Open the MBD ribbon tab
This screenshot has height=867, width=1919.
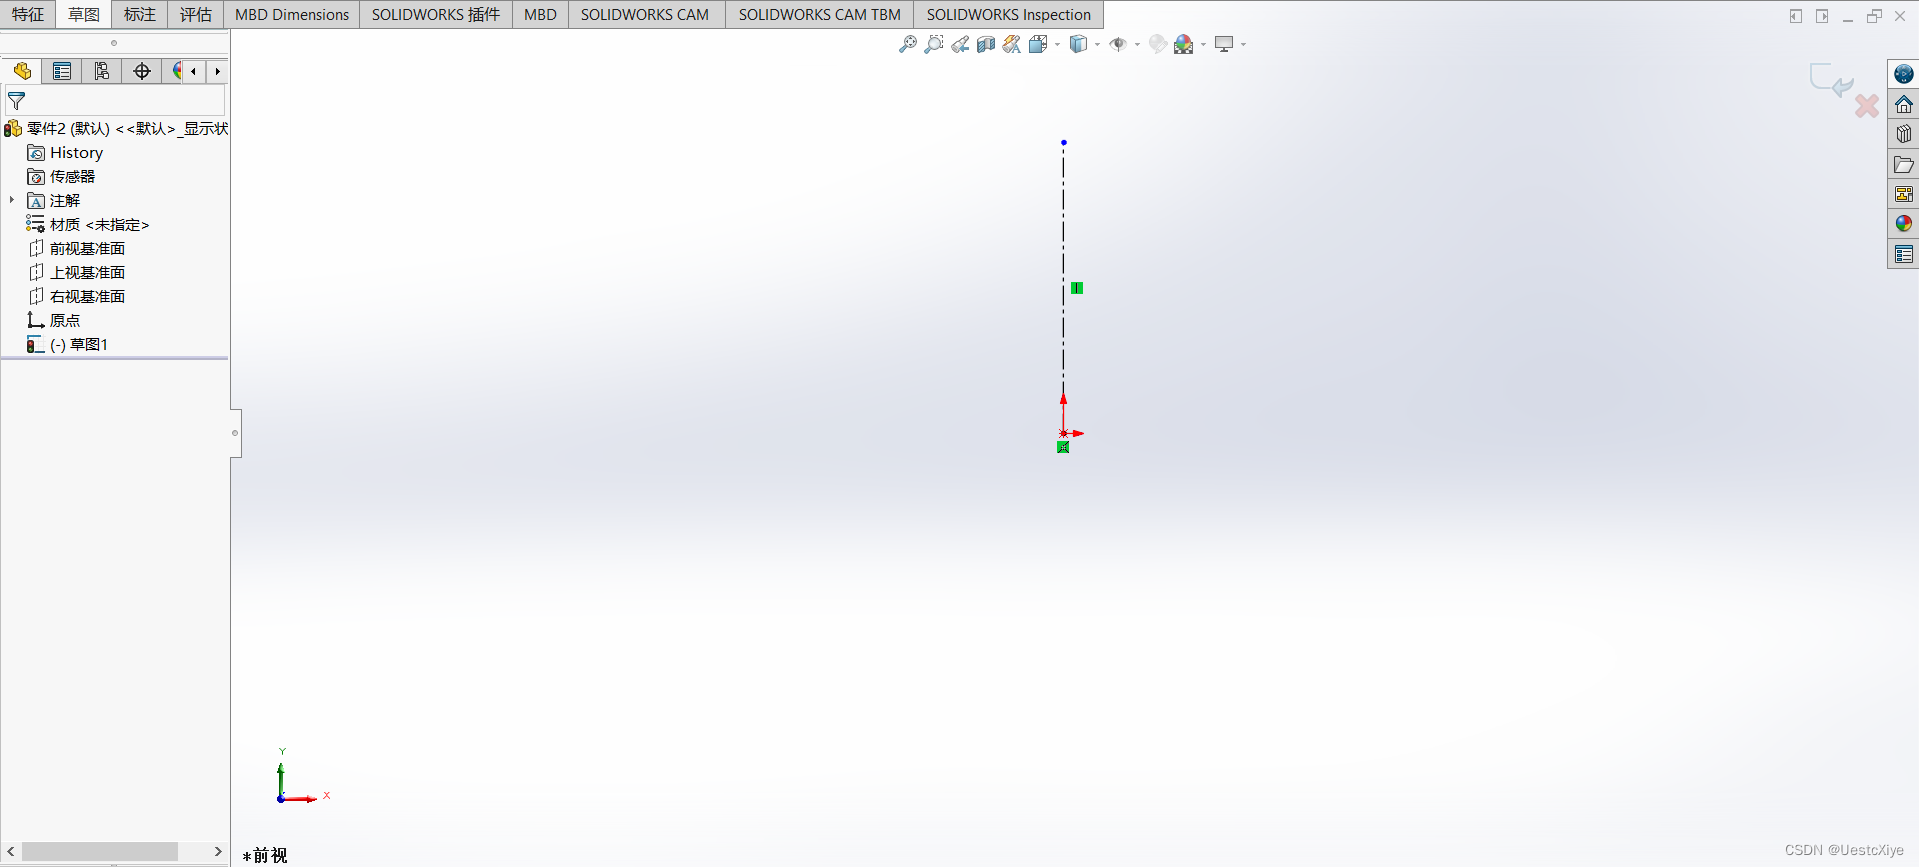pyautogui.click(x=540, y=14)
